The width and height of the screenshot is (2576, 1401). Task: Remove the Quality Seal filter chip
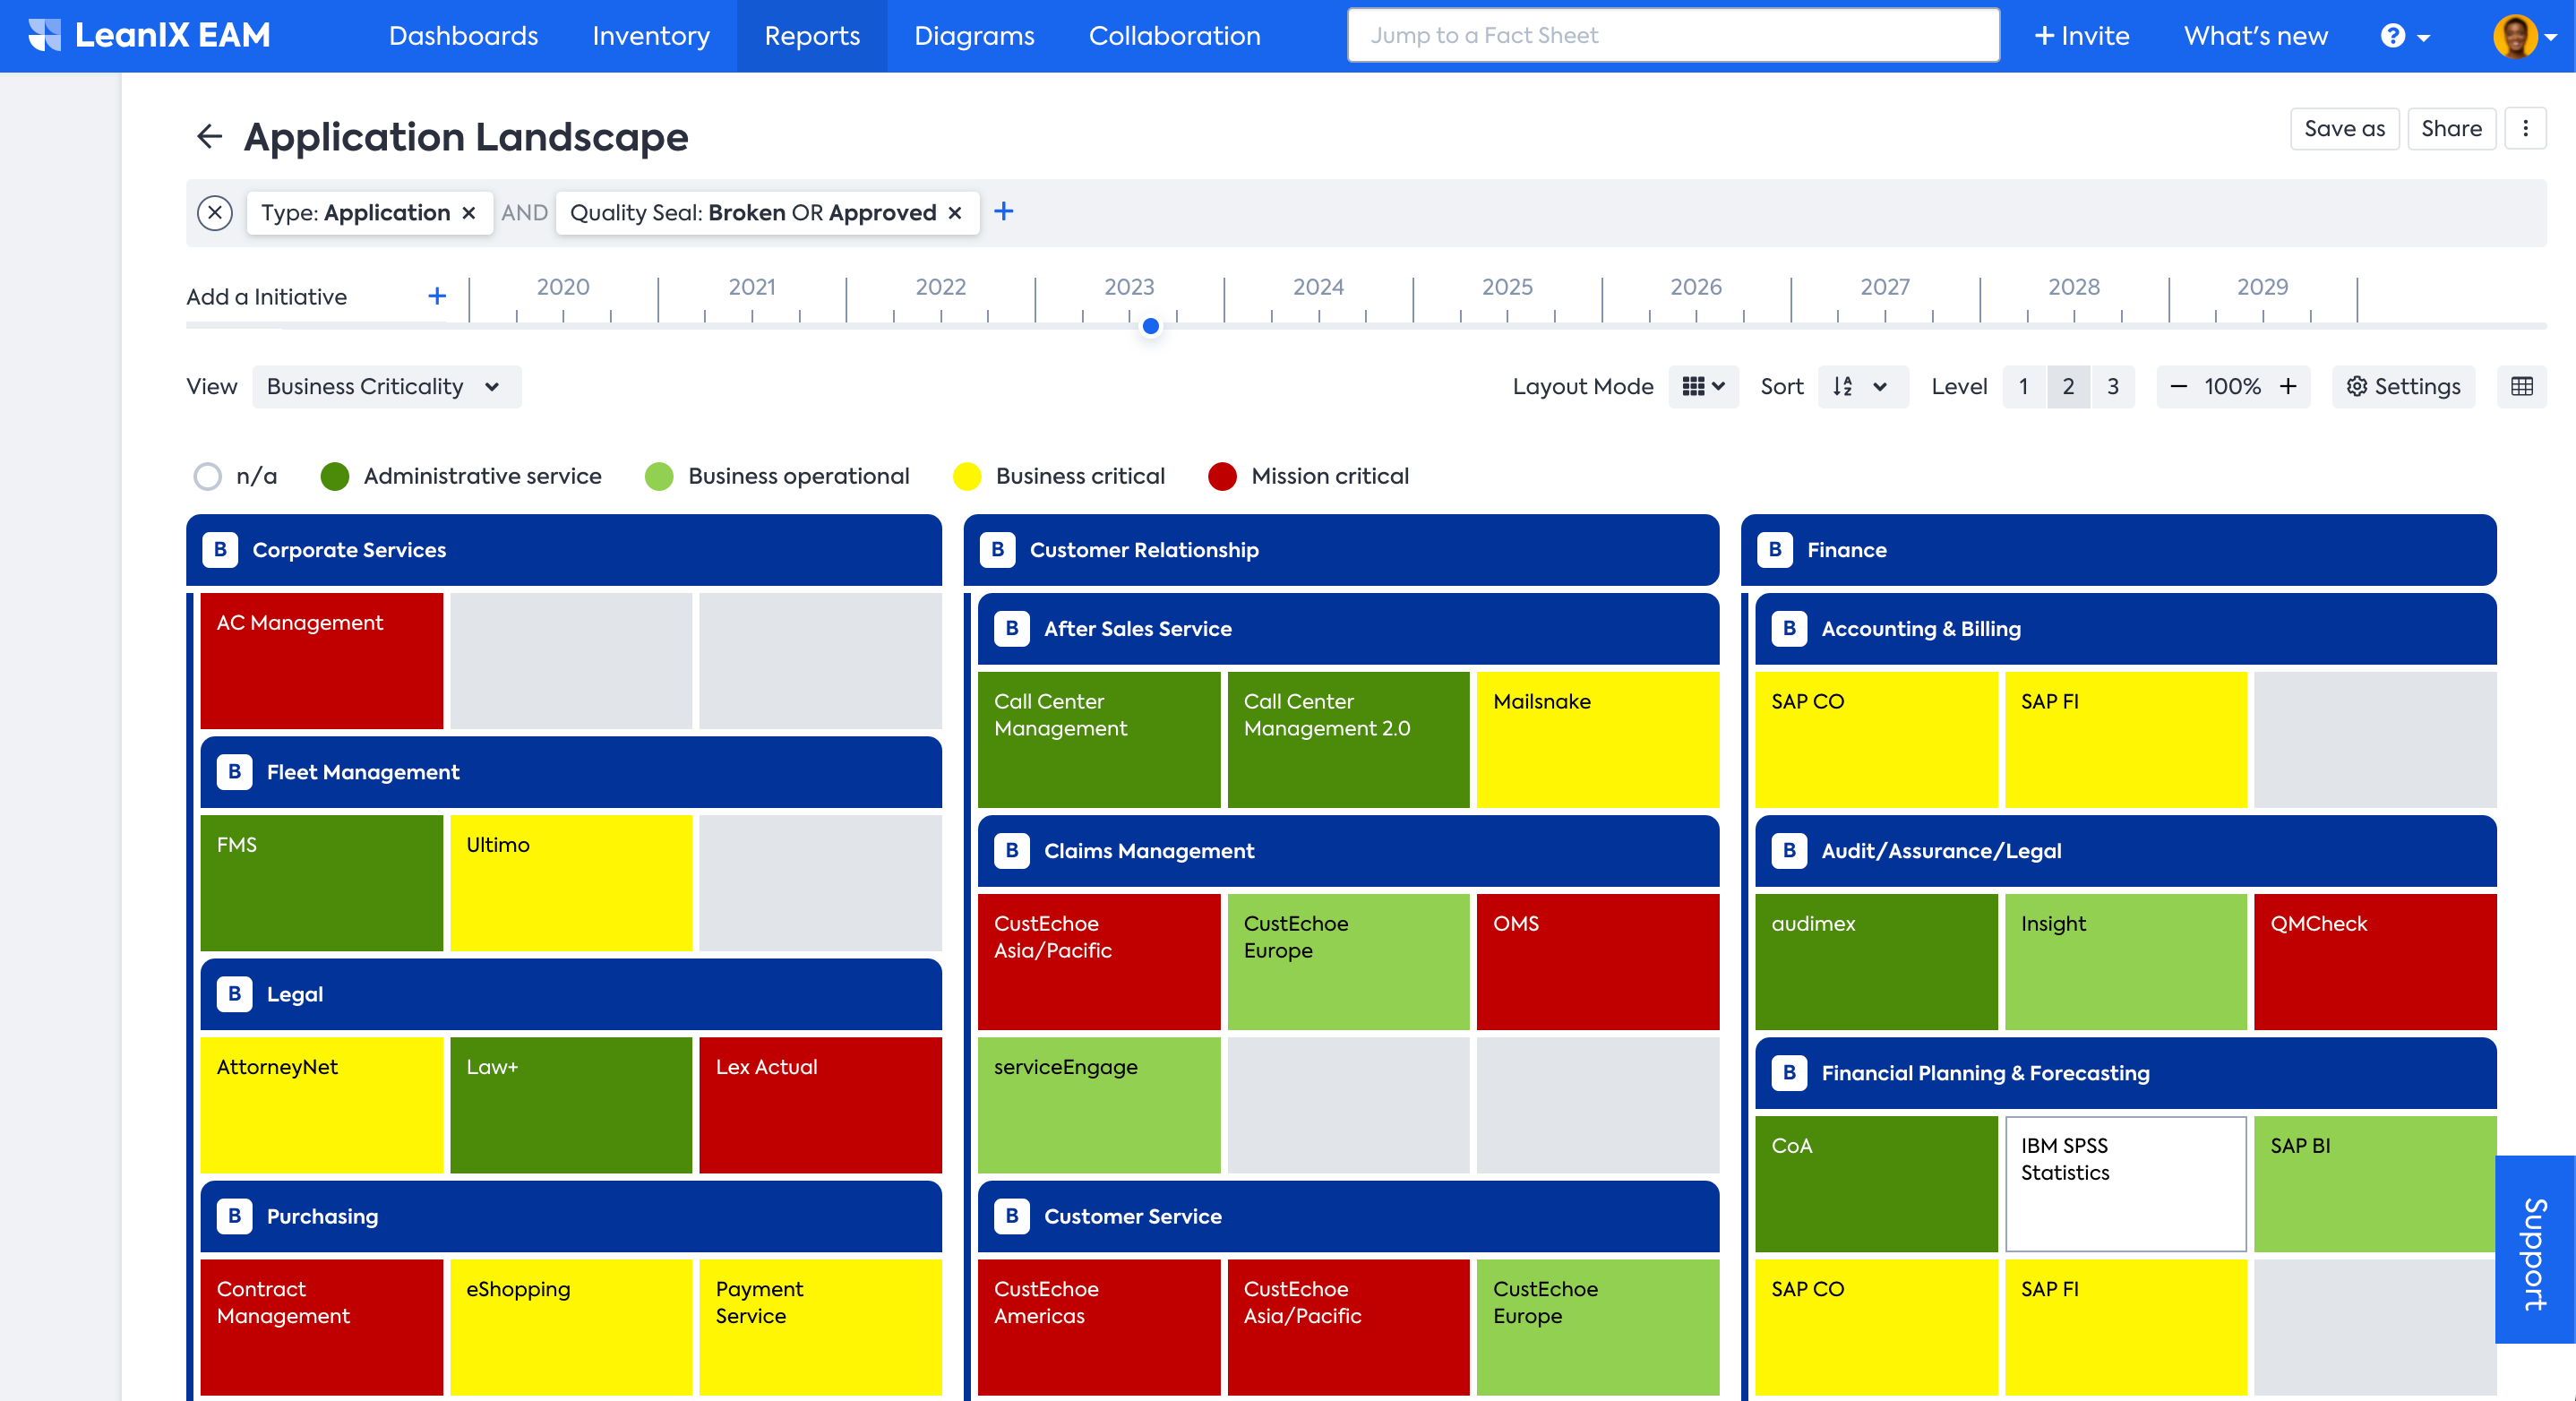955,213
